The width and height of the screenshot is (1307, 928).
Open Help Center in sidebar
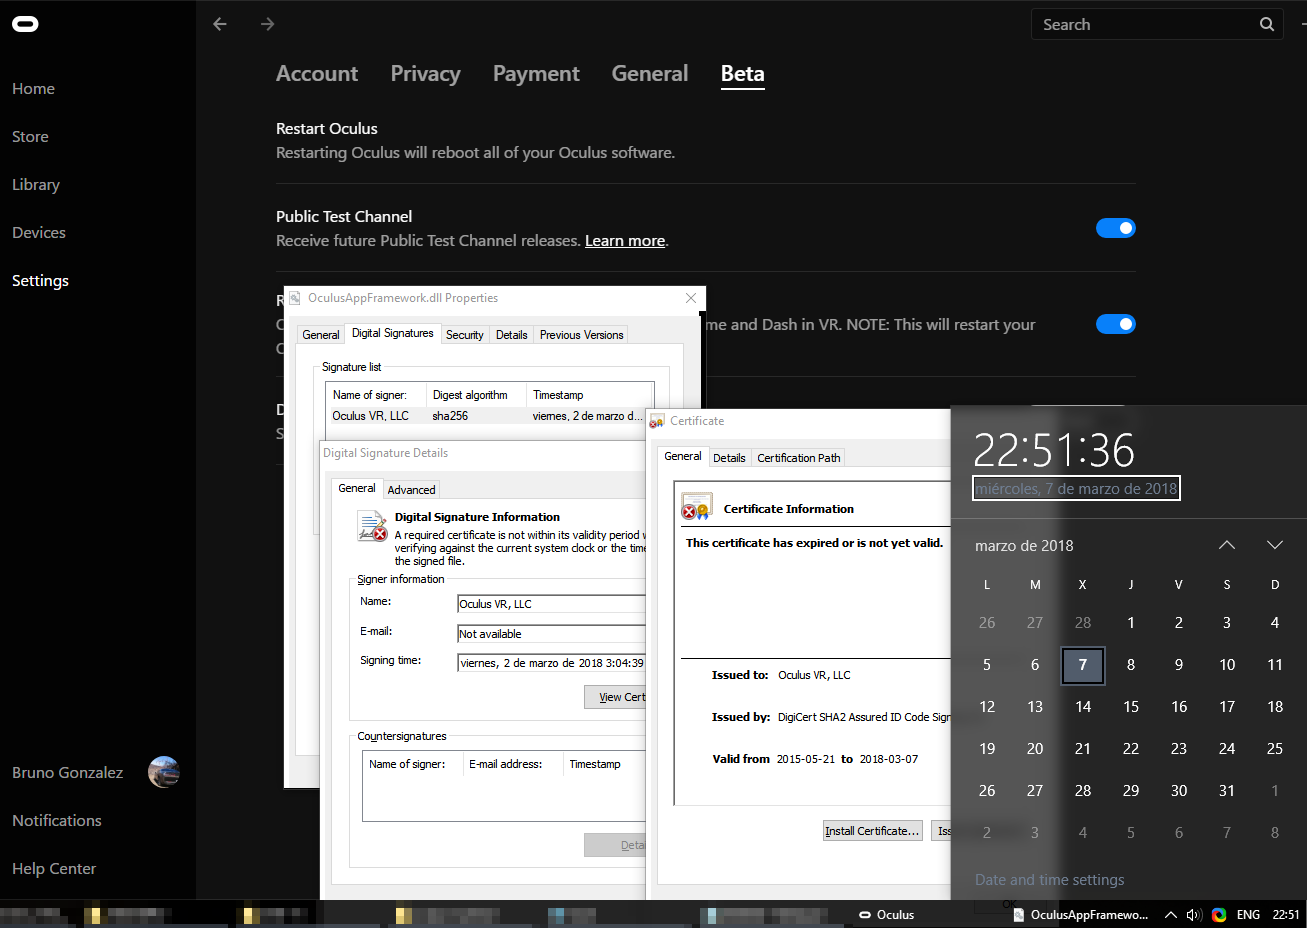coord(54,869)
